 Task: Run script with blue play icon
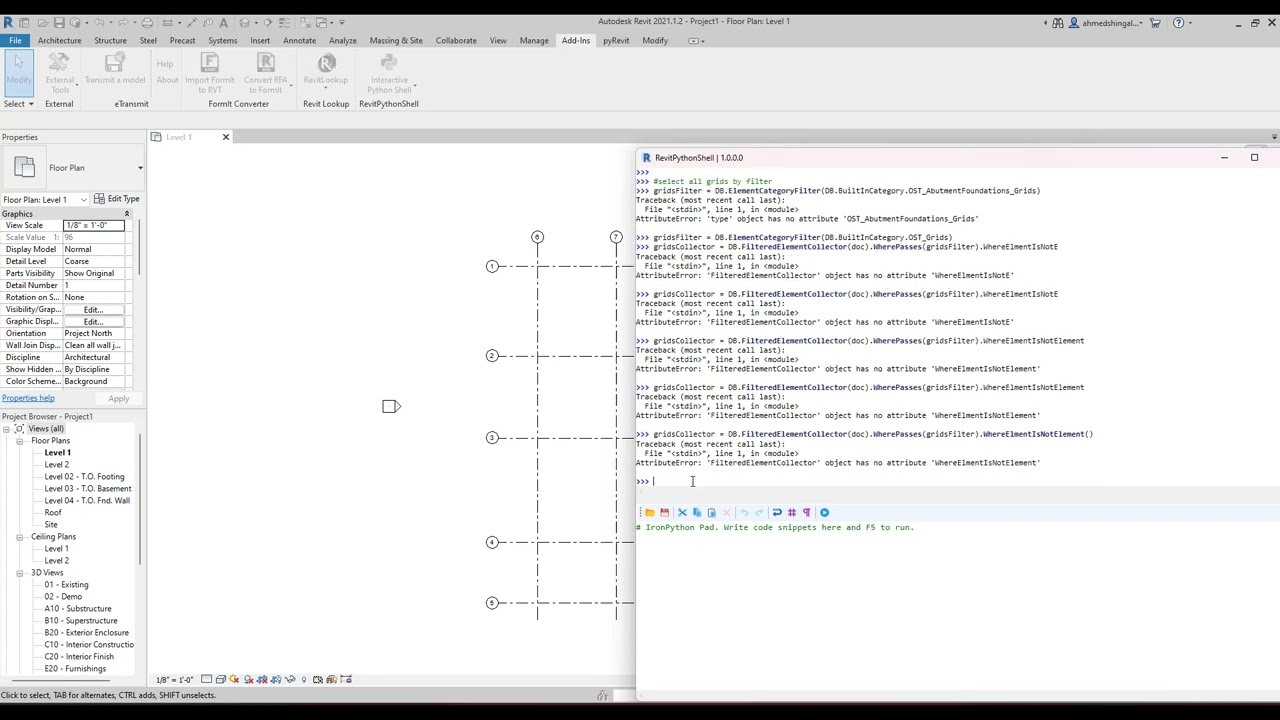coord(824,512)
